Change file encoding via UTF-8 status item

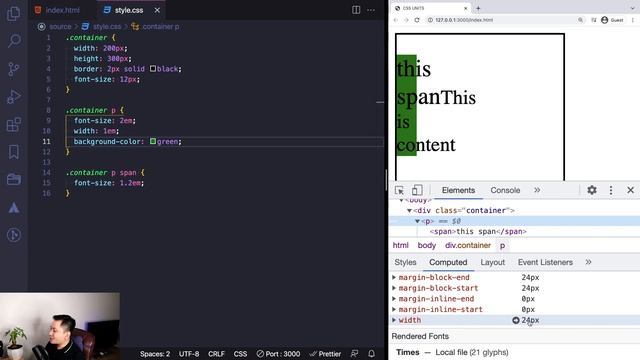point(189,354)
